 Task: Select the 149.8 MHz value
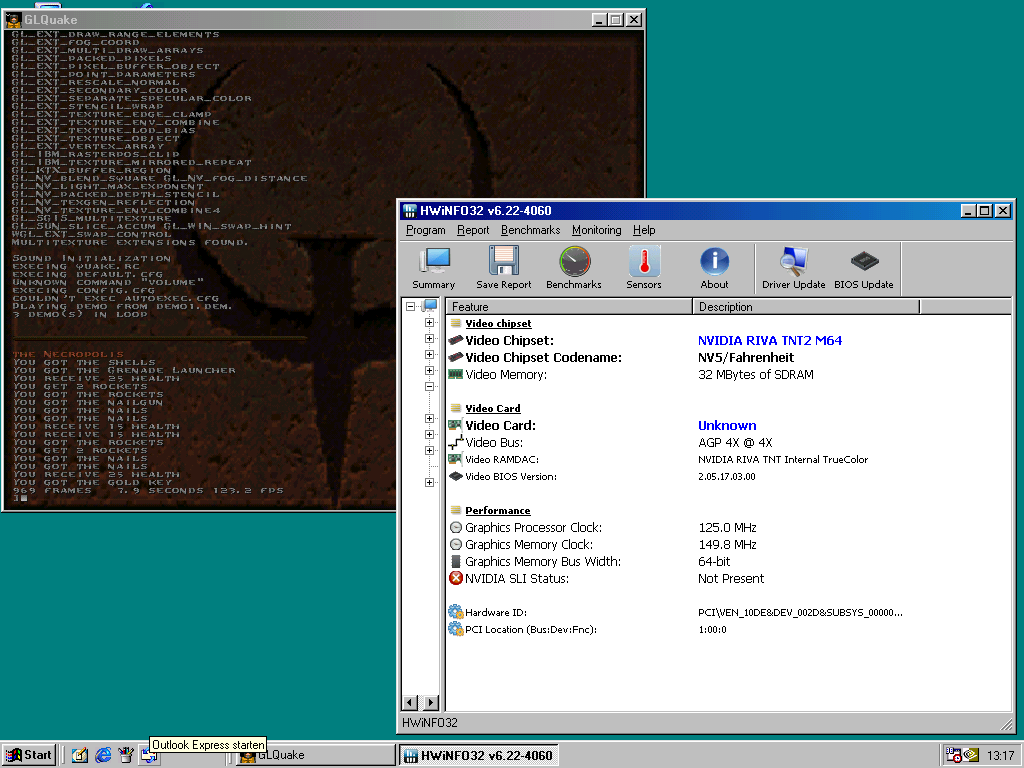point(727,544)
